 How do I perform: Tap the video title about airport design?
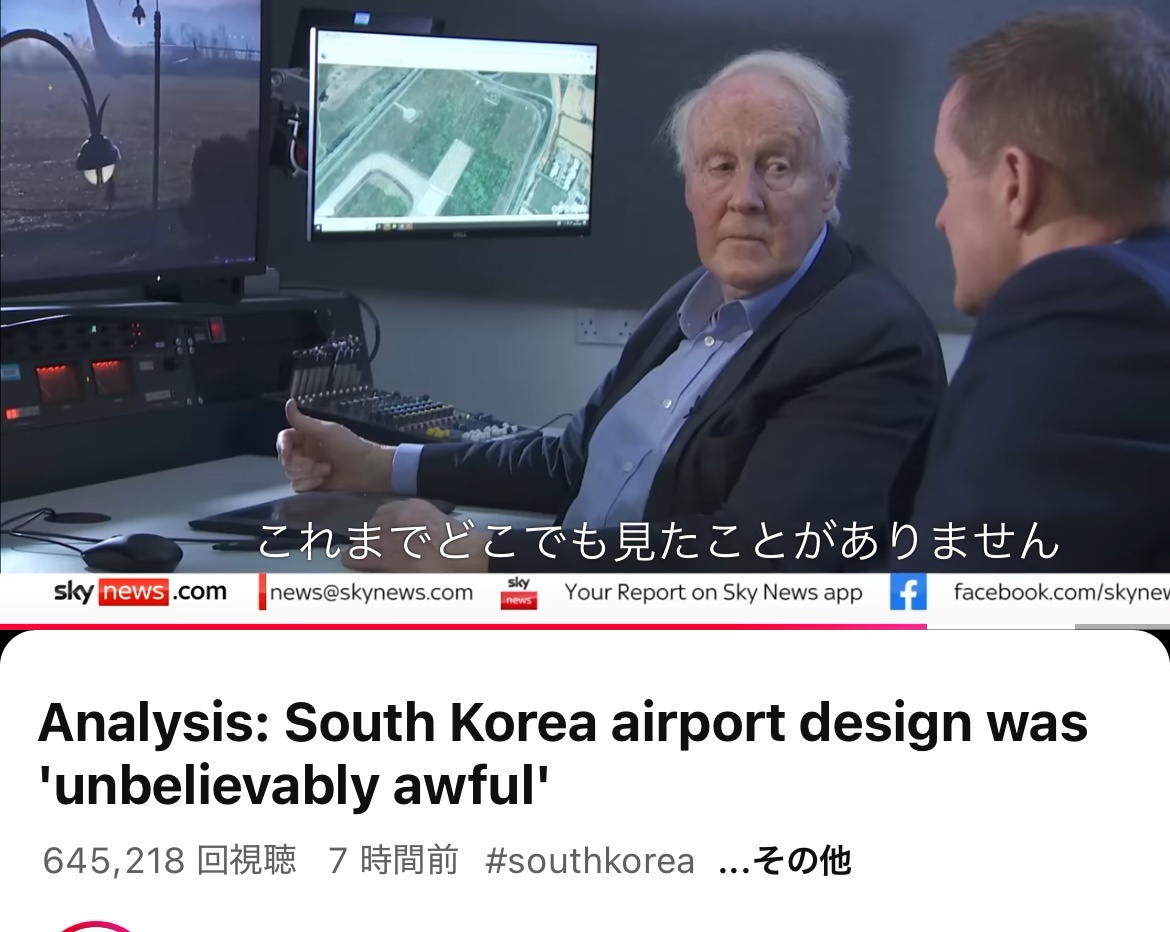coord(563,754)
